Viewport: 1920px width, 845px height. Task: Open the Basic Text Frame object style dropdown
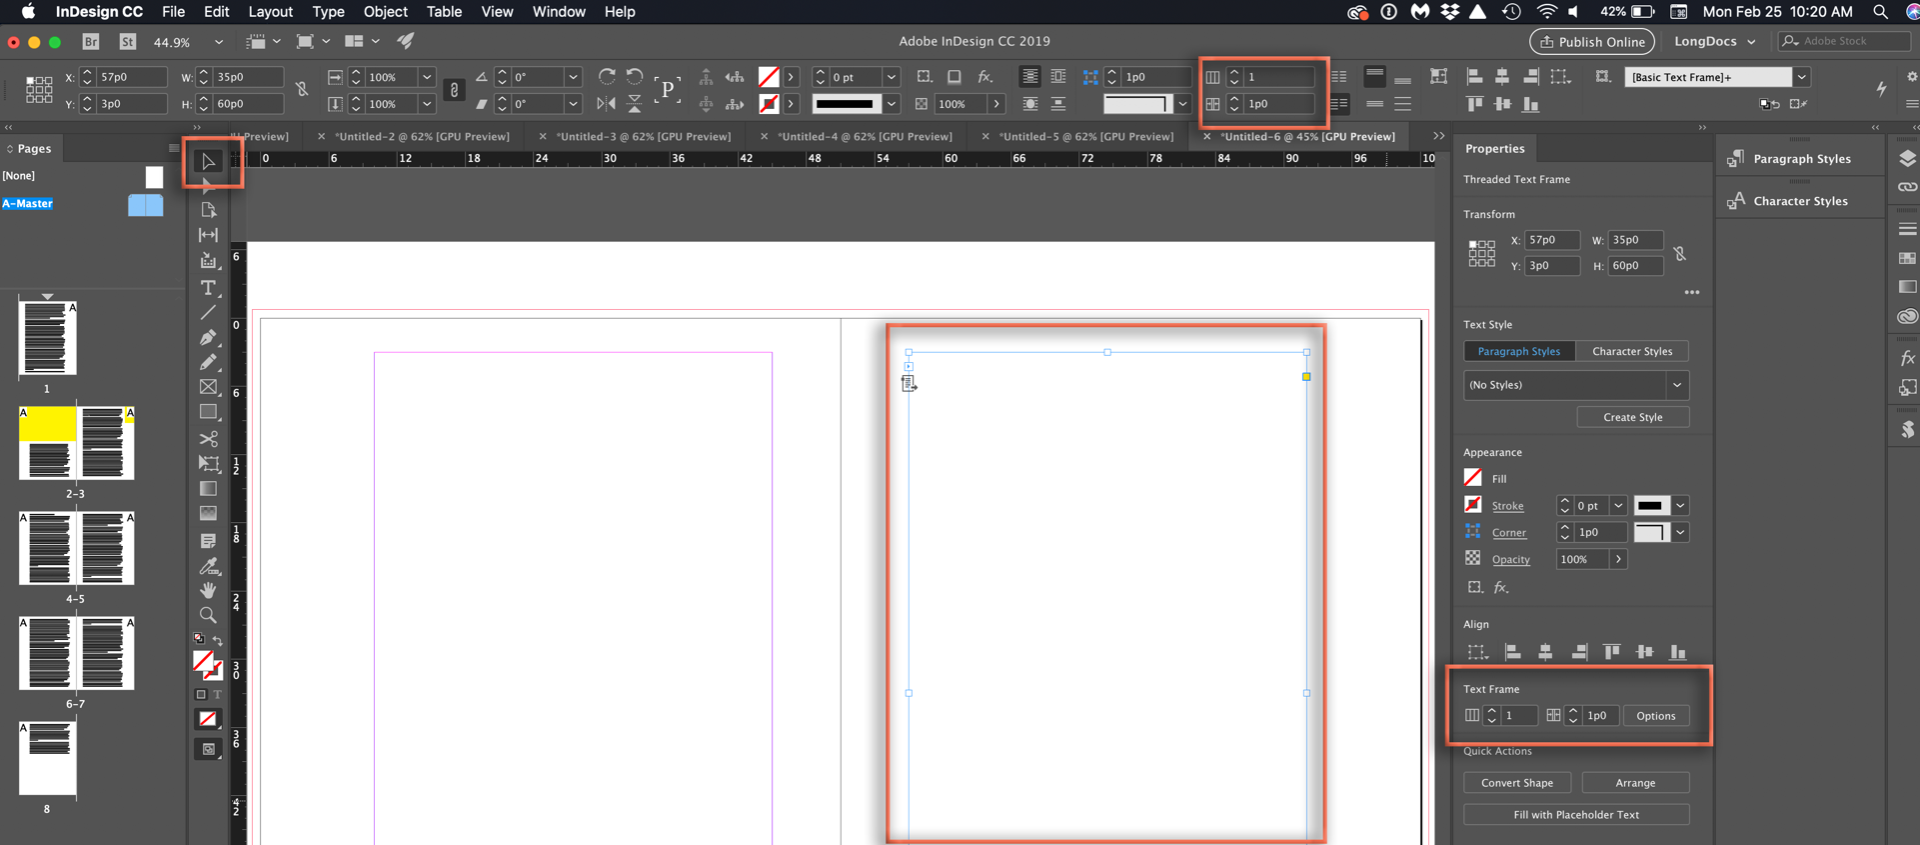coord(1801,77)
